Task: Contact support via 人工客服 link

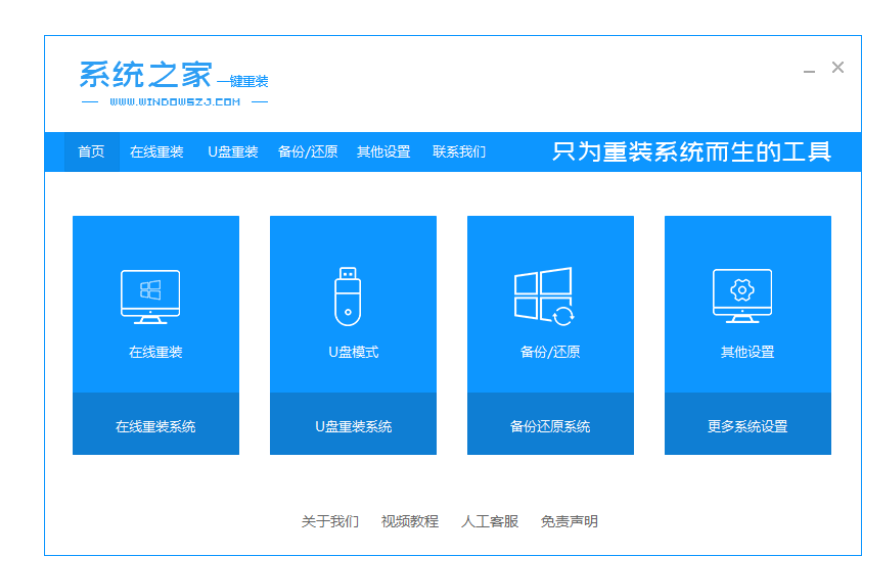Action: coord(490,522)
